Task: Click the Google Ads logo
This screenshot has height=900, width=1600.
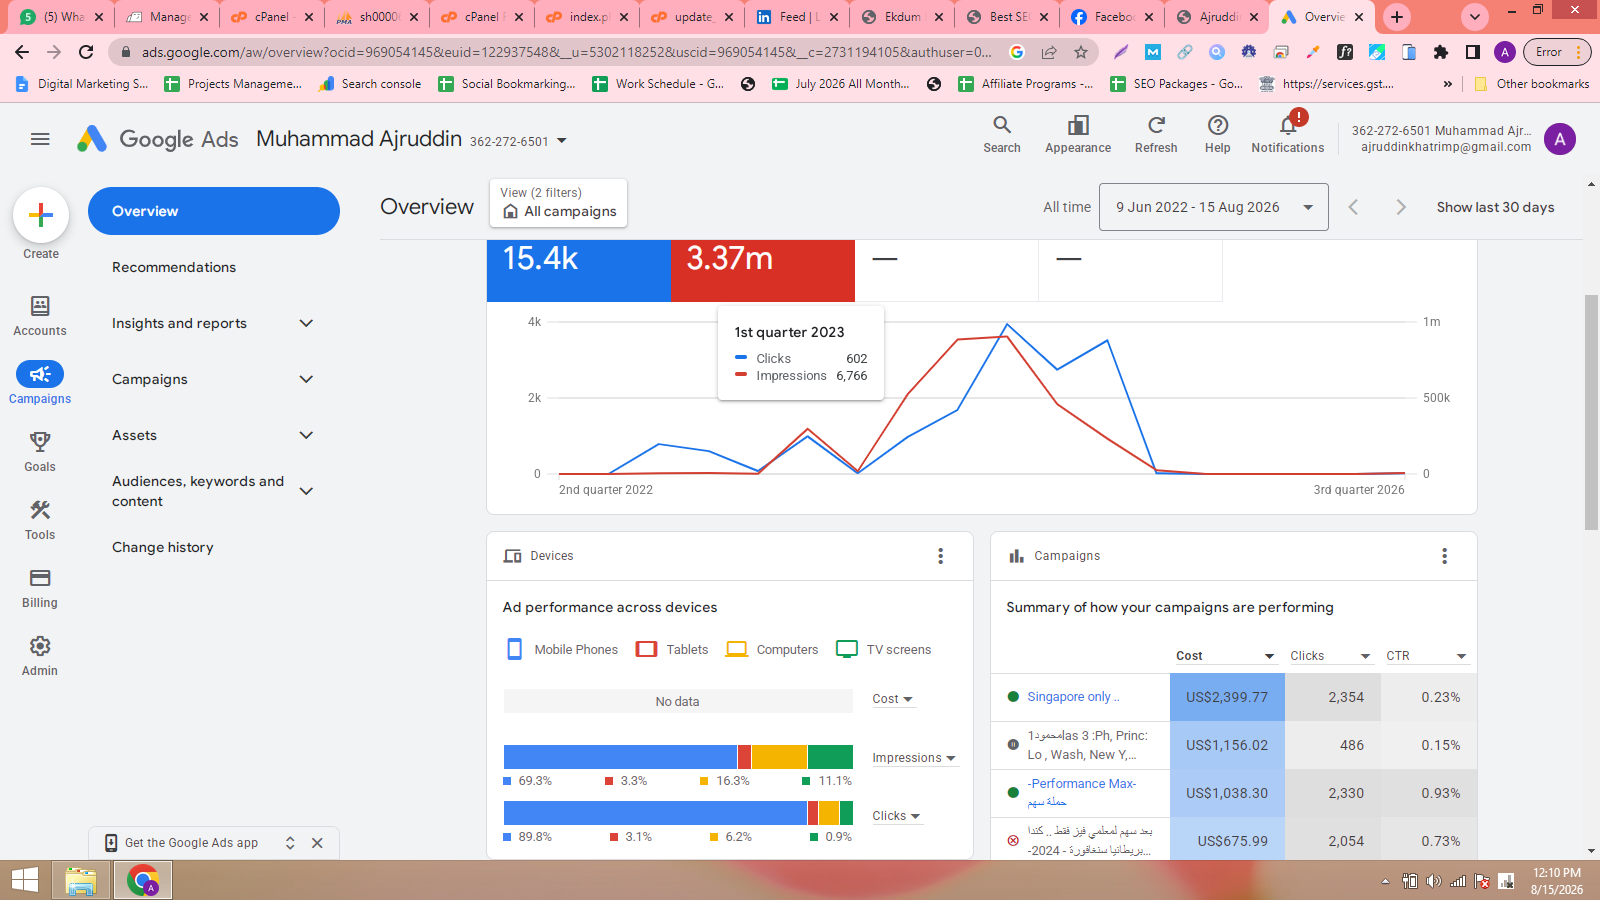Action: tap(158, 139)
